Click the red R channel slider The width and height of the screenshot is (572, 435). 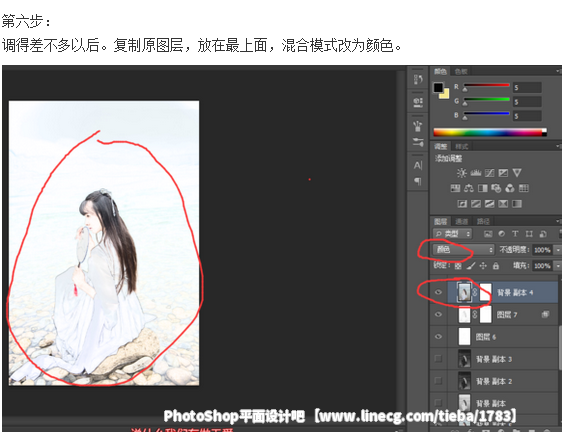tap(486, 85)
